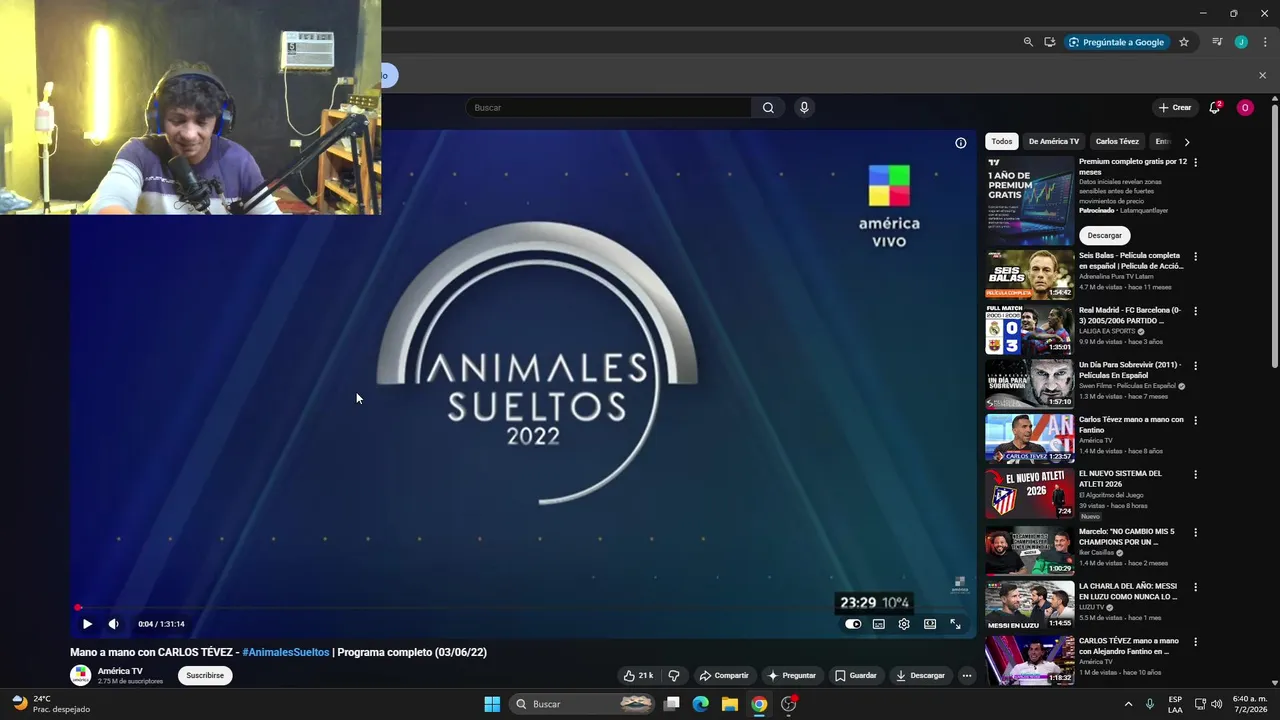Open the volume control in system tray
This screenshot has height=720, width=1280.
tap(1219, 704)
